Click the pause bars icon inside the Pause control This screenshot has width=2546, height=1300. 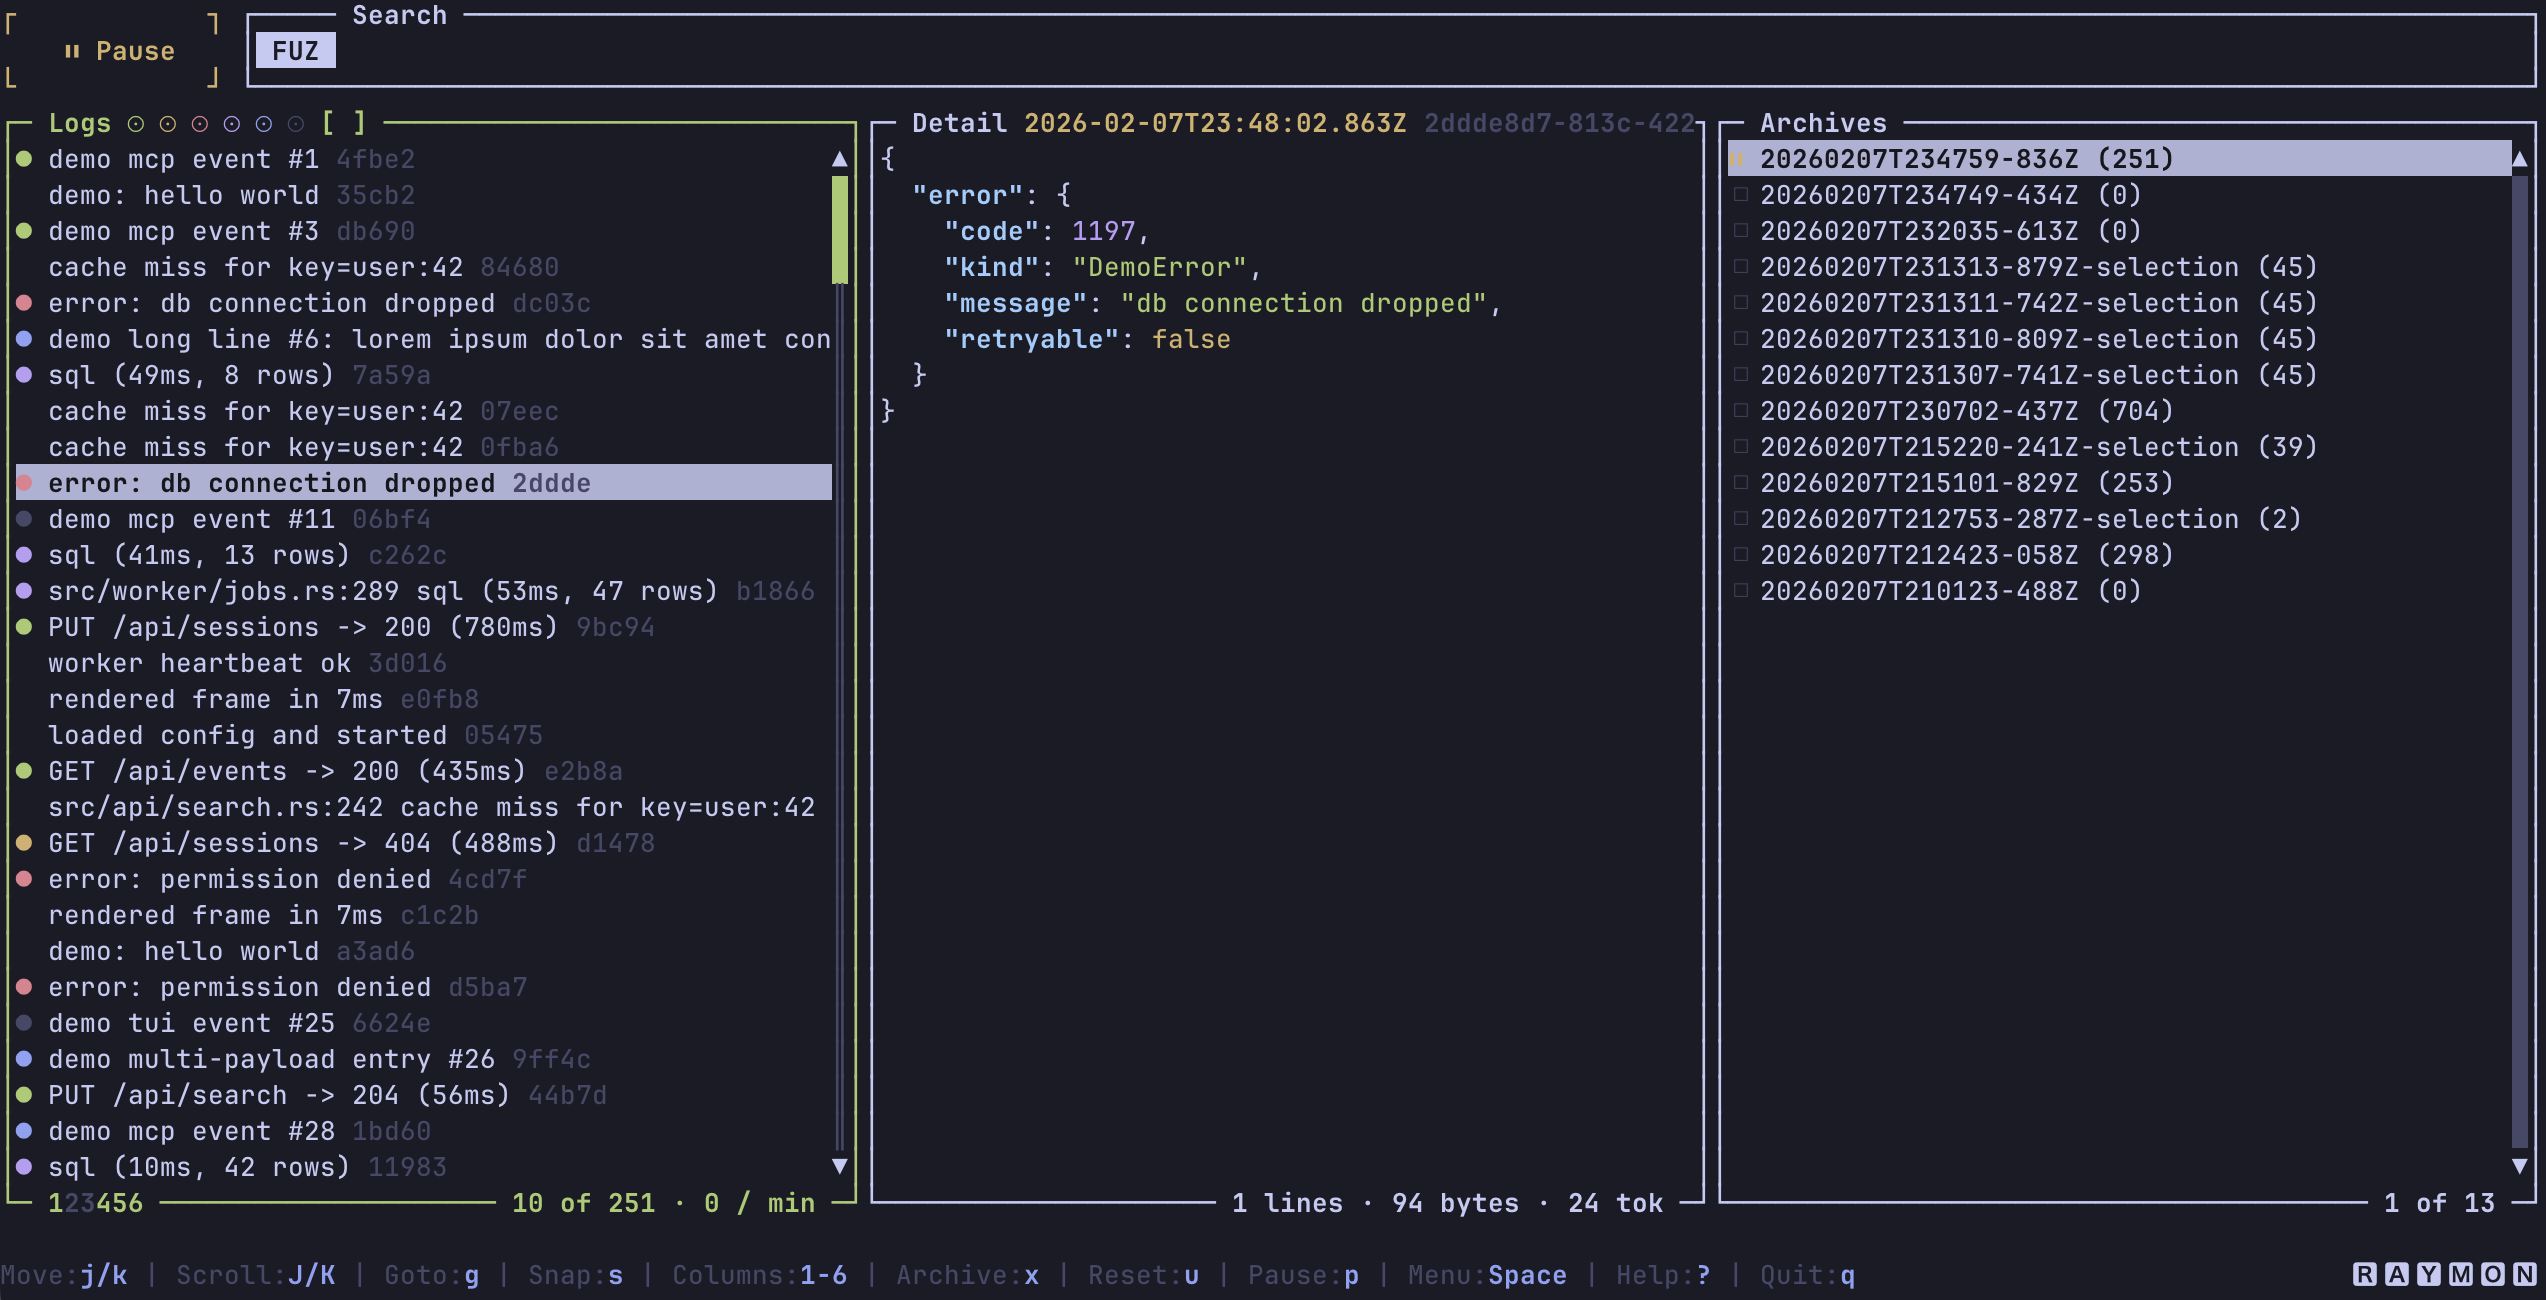(73, 50)
